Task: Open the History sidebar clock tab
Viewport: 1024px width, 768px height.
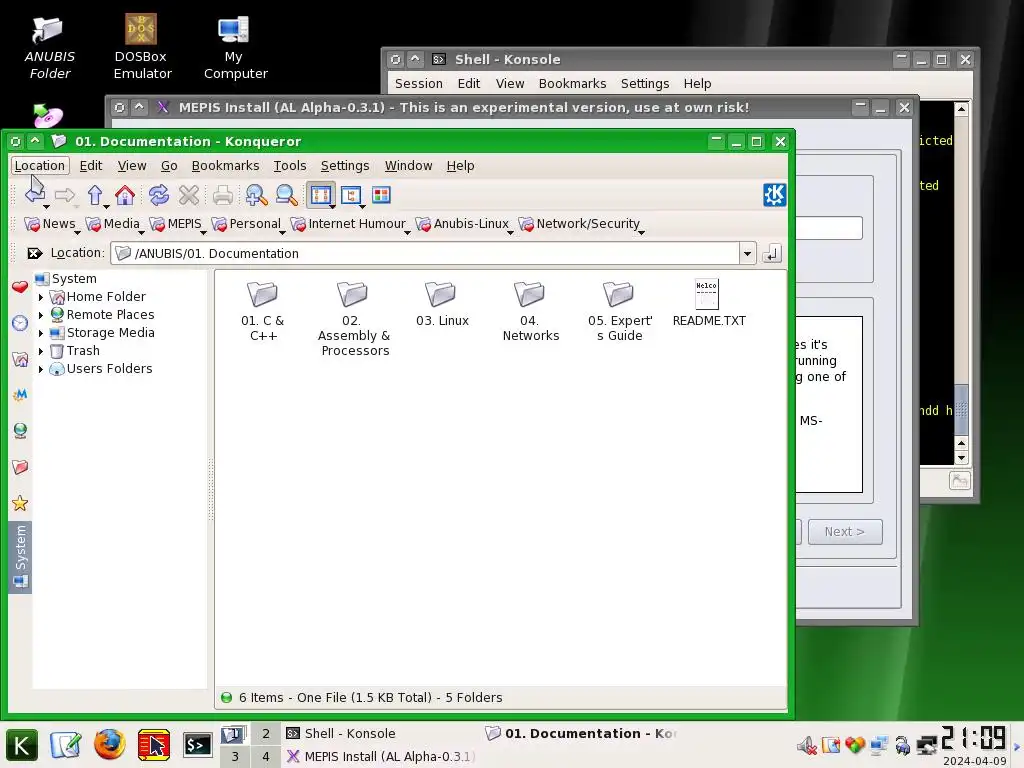Action: (20, 323)
